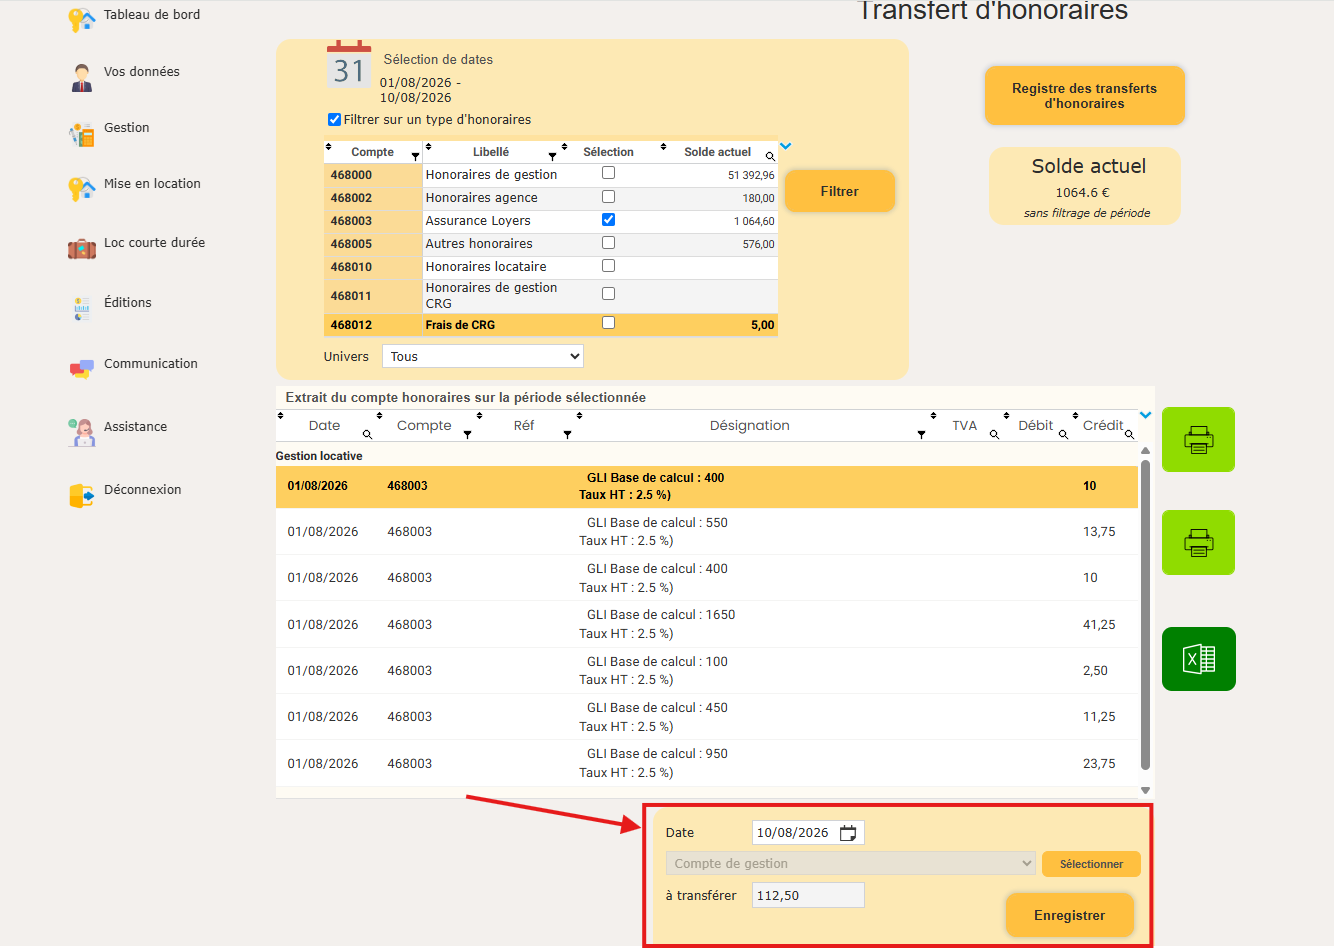This screenshot has height=948, width=1334.
Task: Open the Loc courte durée menu
Action: (x=154, y=243)
